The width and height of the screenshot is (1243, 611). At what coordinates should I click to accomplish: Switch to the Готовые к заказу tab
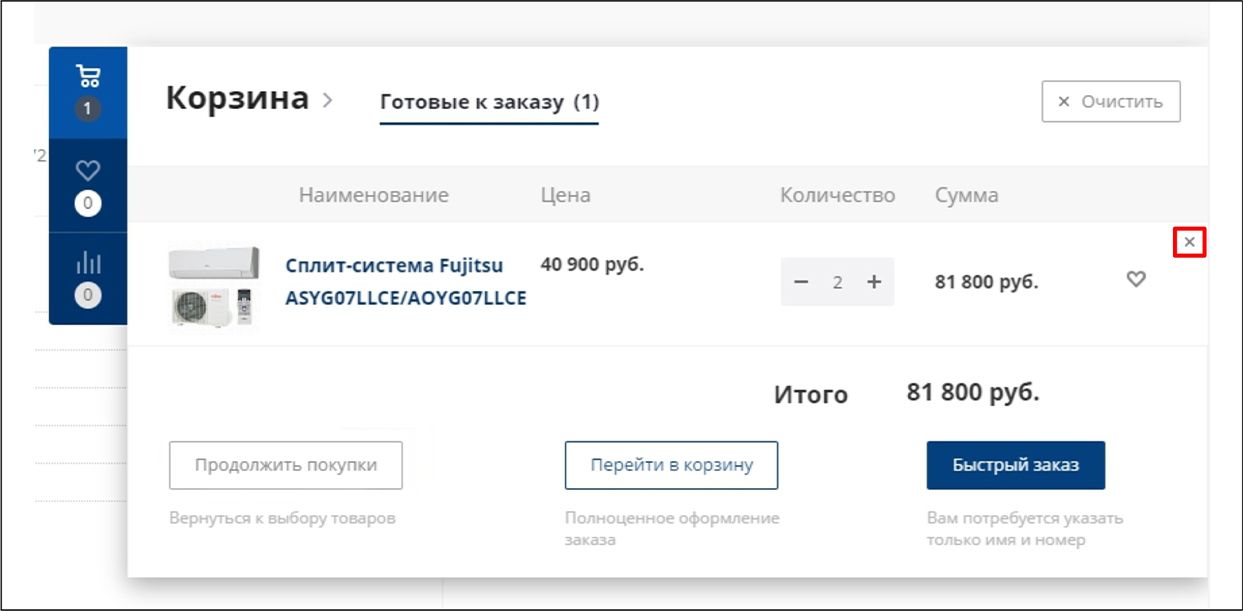pos(489,102)
